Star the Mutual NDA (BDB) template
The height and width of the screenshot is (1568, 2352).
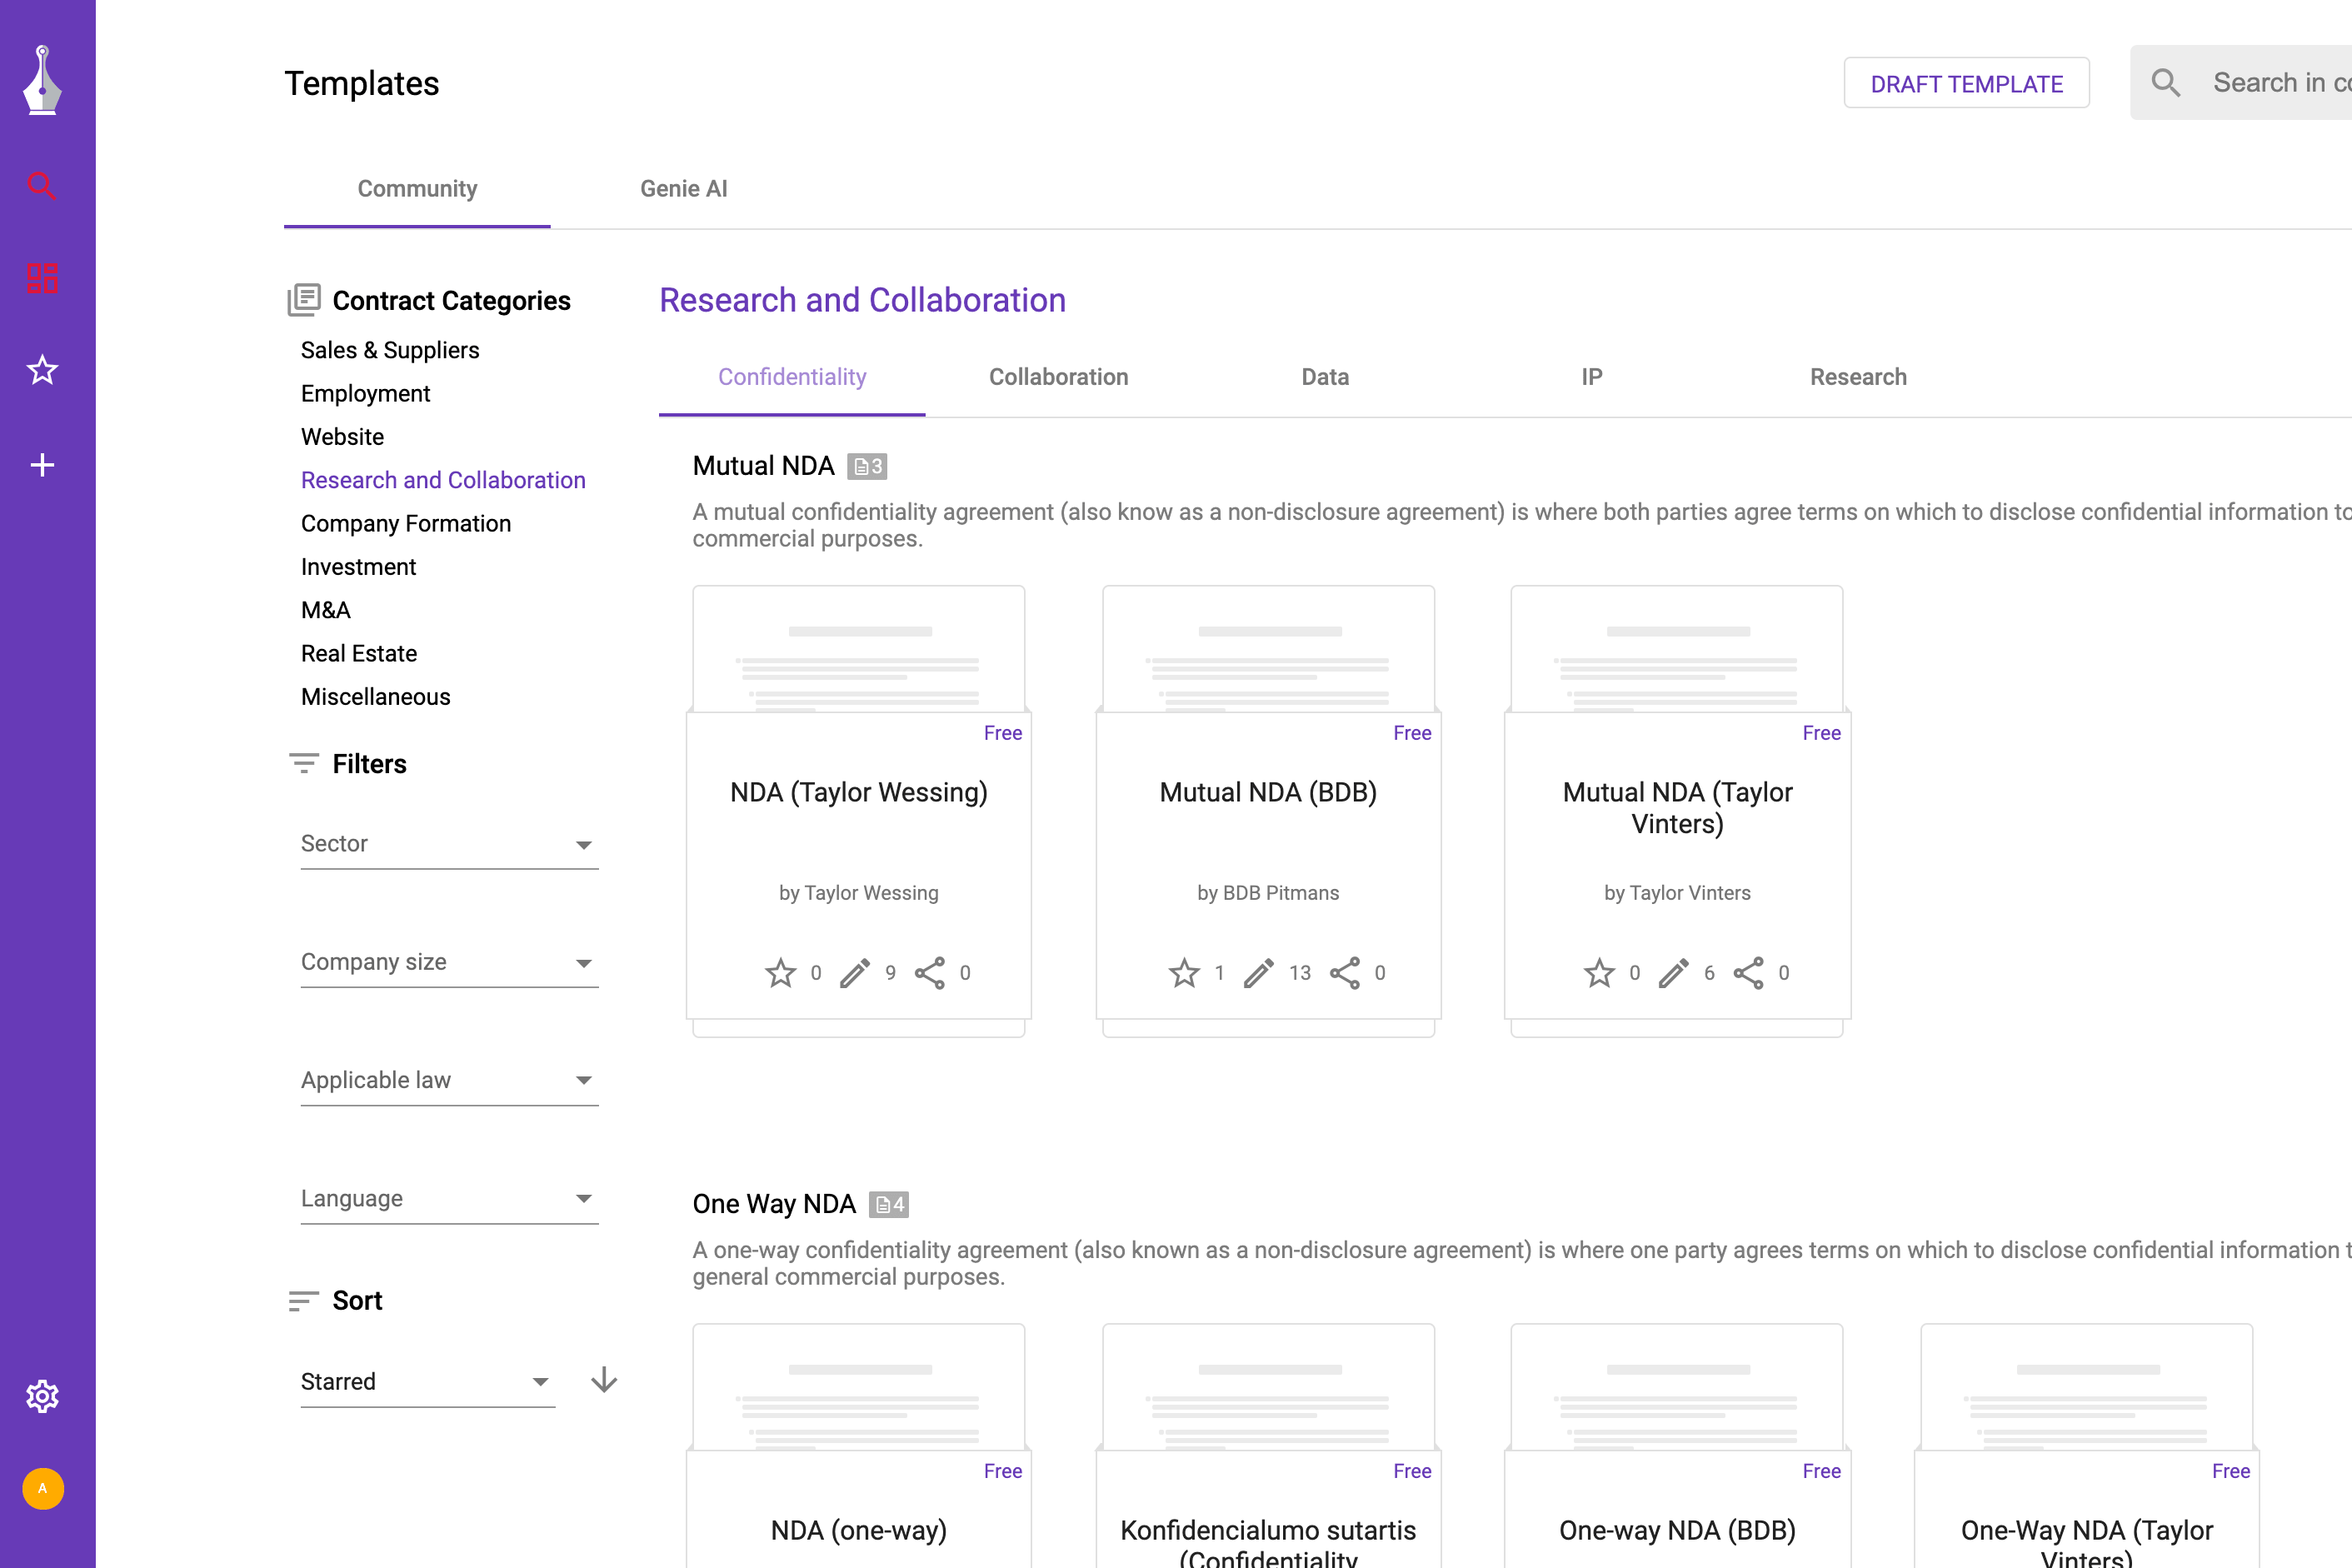[1184, 973]
